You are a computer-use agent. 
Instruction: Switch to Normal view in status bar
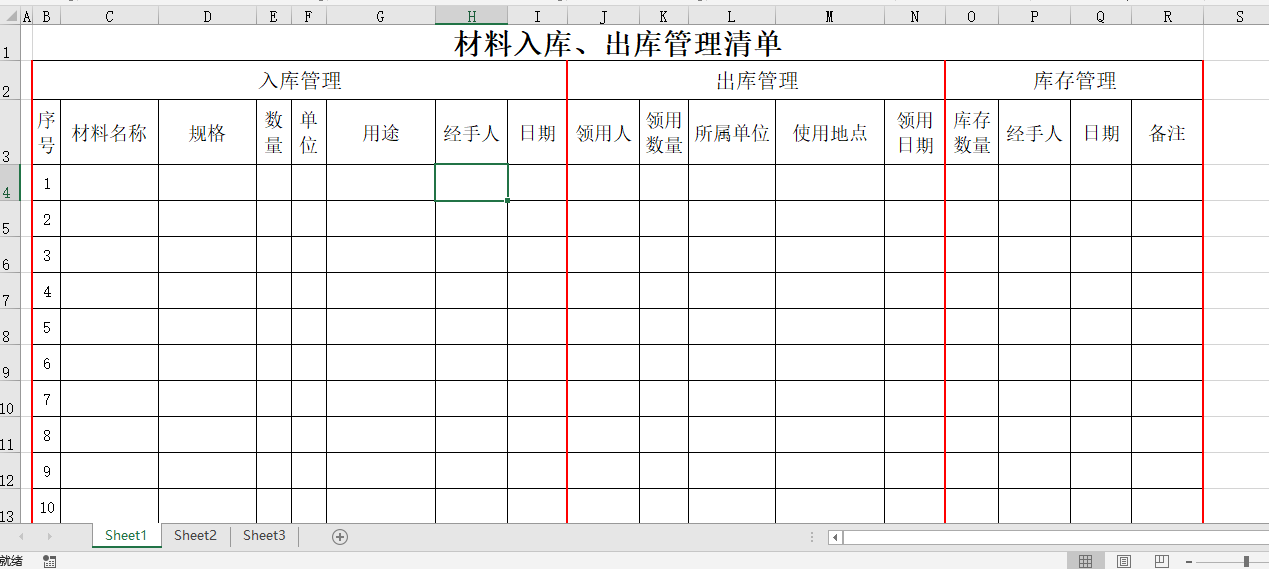click(x=1085, y=561)
